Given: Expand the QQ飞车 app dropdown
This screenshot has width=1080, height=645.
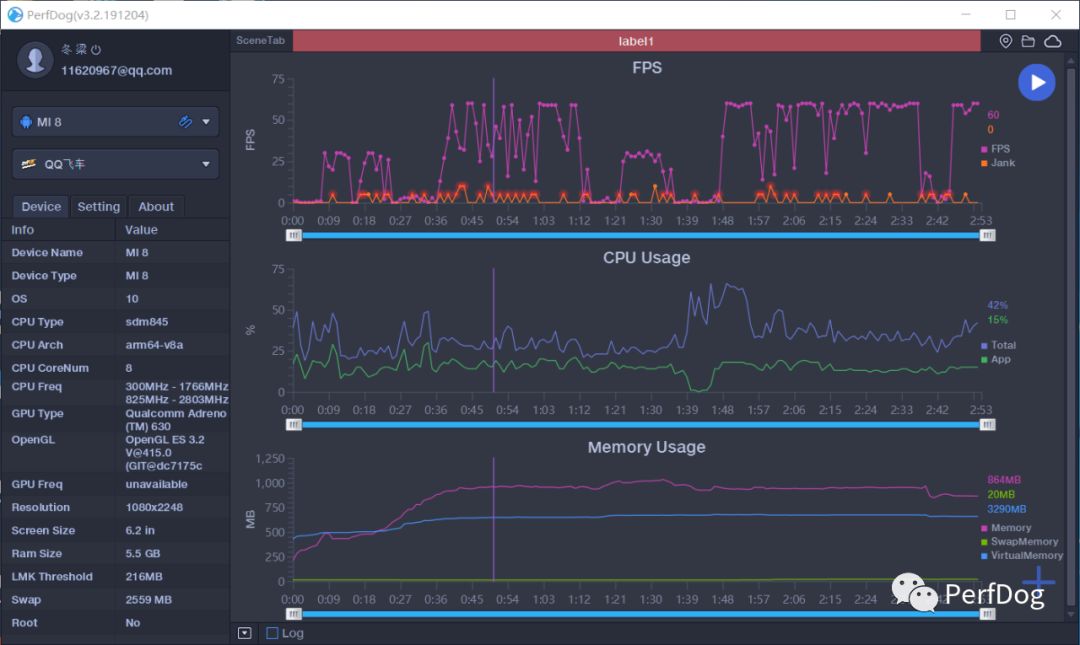Looking at the screenshot, I should click(x=206, y=164).
